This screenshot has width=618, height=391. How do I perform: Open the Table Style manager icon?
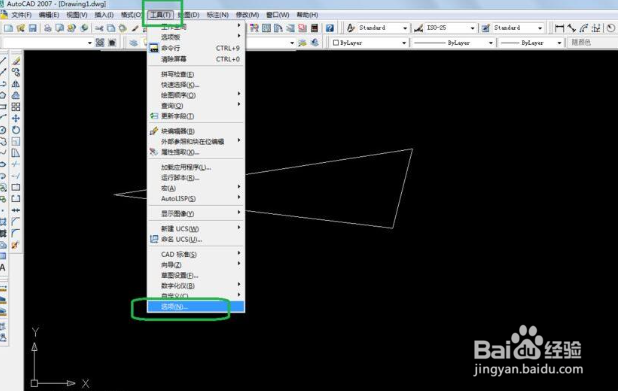[486, 28]
